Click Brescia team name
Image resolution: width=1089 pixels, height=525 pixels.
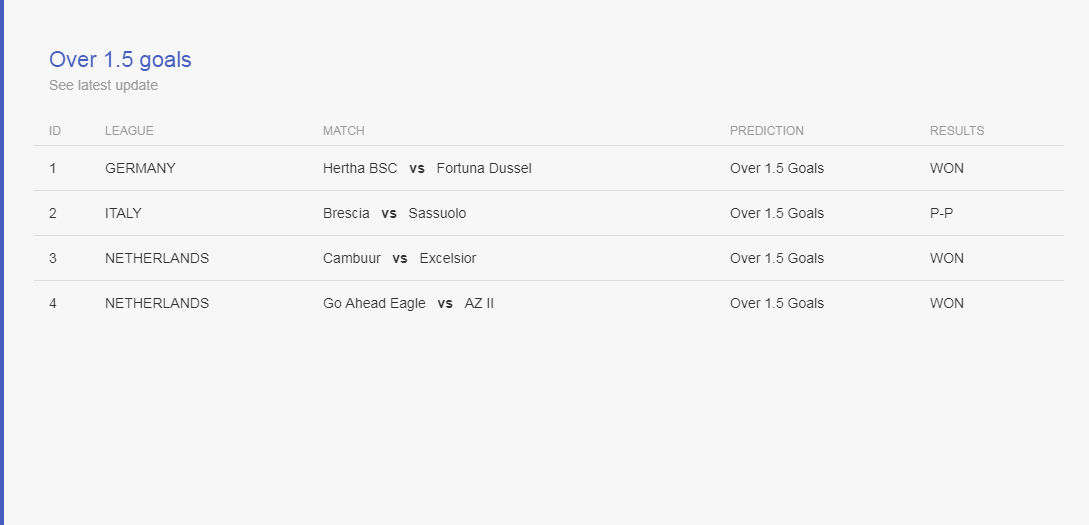click(x=346, y=213)
